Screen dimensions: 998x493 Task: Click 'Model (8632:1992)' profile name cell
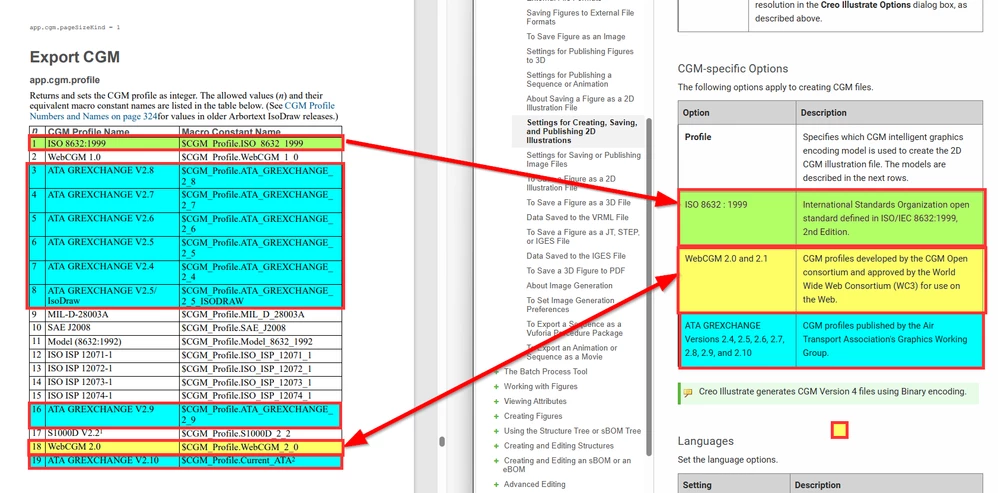pos(112,342)
